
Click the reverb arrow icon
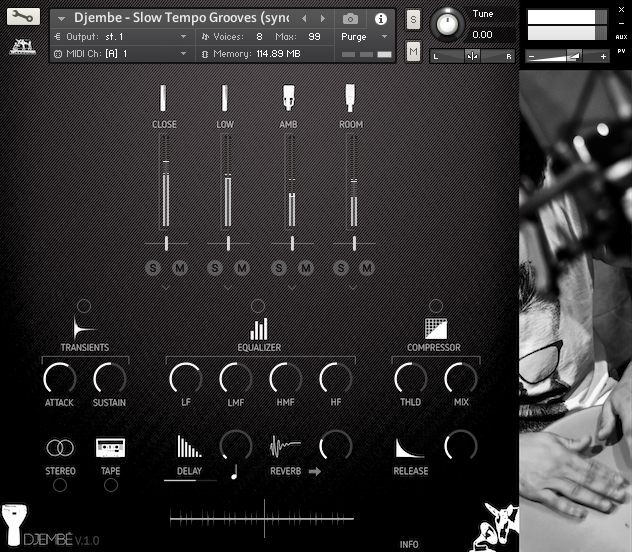315,471
